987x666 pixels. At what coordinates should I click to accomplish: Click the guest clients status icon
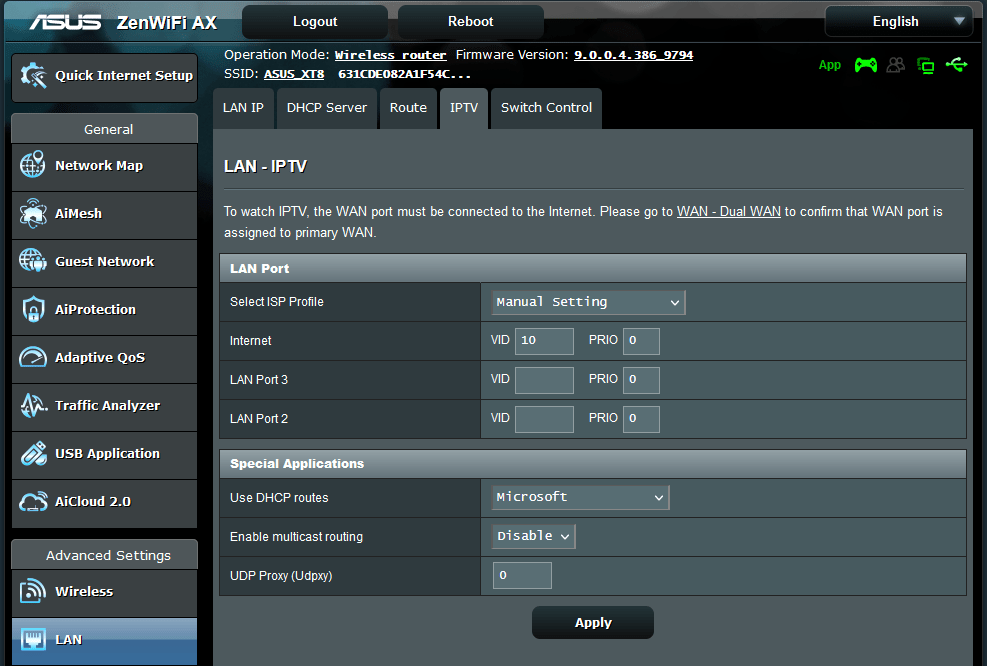(x=895, y=64)
